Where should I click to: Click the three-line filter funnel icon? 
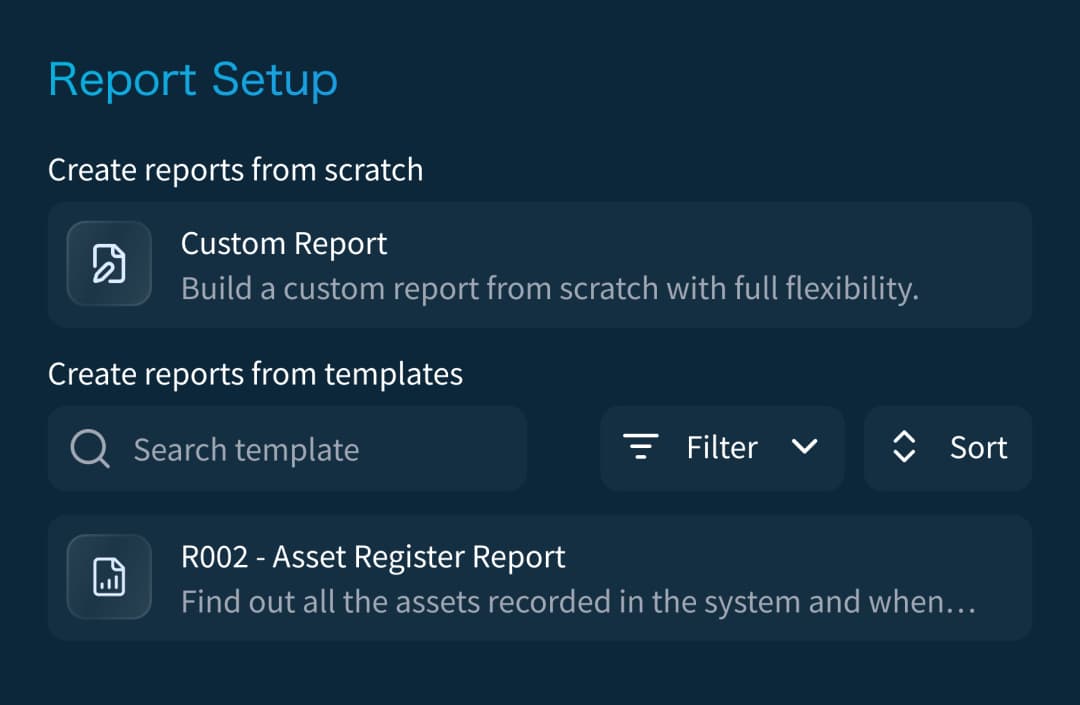[641, 447]
